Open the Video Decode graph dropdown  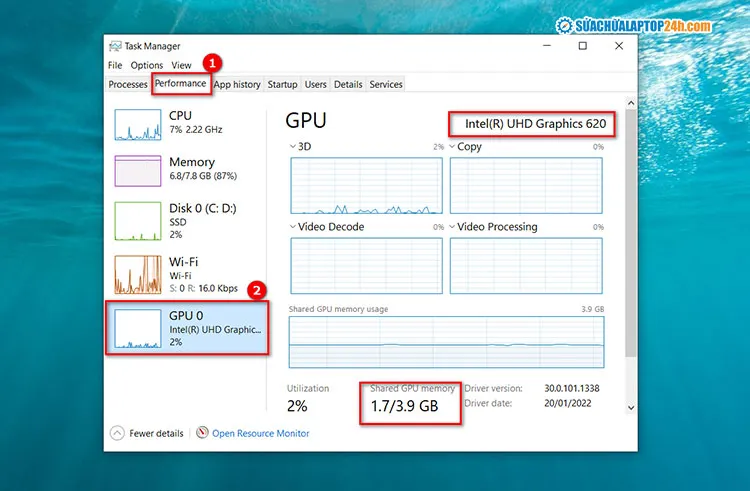(293, 227)
